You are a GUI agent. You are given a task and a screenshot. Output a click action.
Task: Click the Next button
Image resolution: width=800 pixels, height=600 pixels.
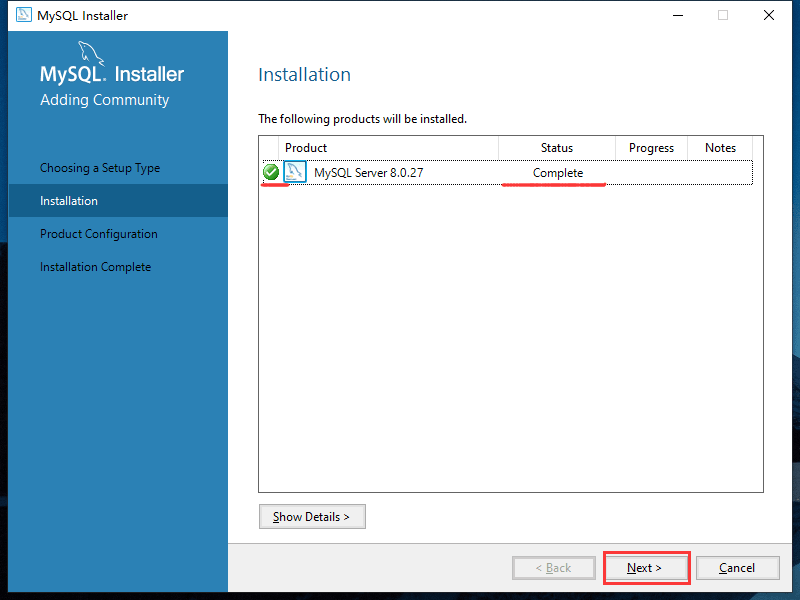(x=646, y=568)
